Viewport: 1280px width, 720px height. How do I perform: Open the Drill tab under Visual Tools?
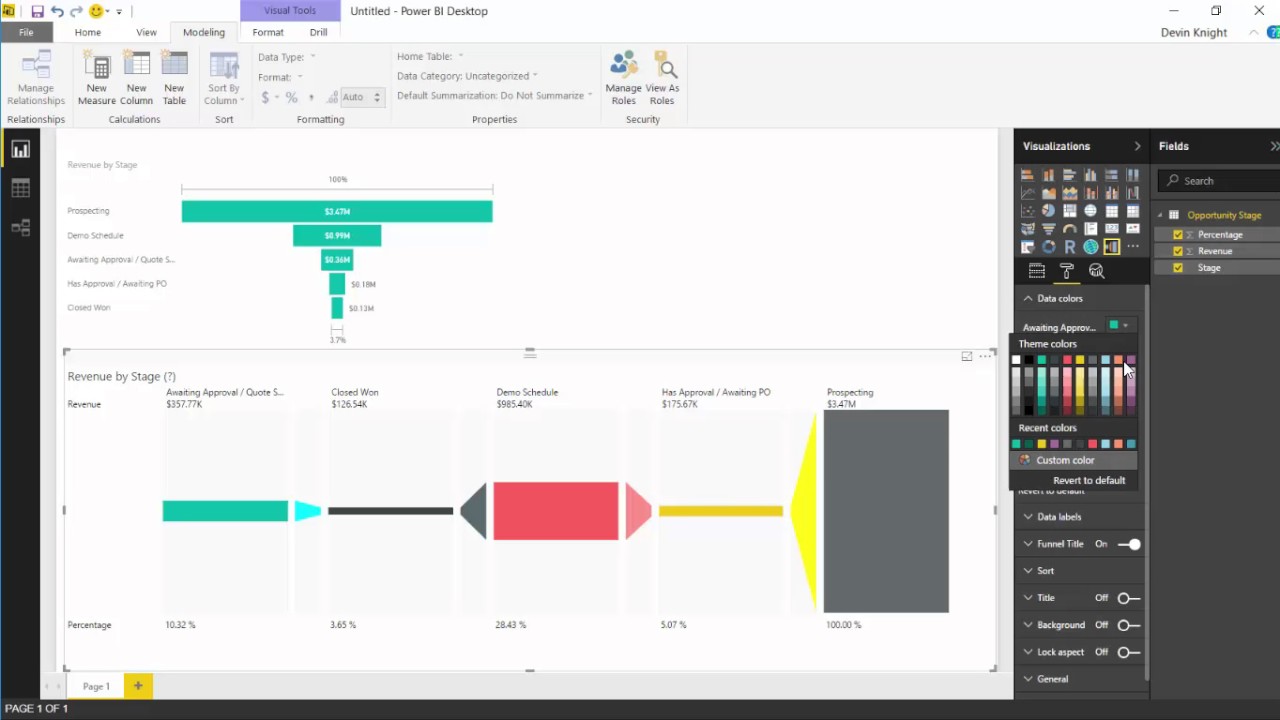[x=318, y=32]
